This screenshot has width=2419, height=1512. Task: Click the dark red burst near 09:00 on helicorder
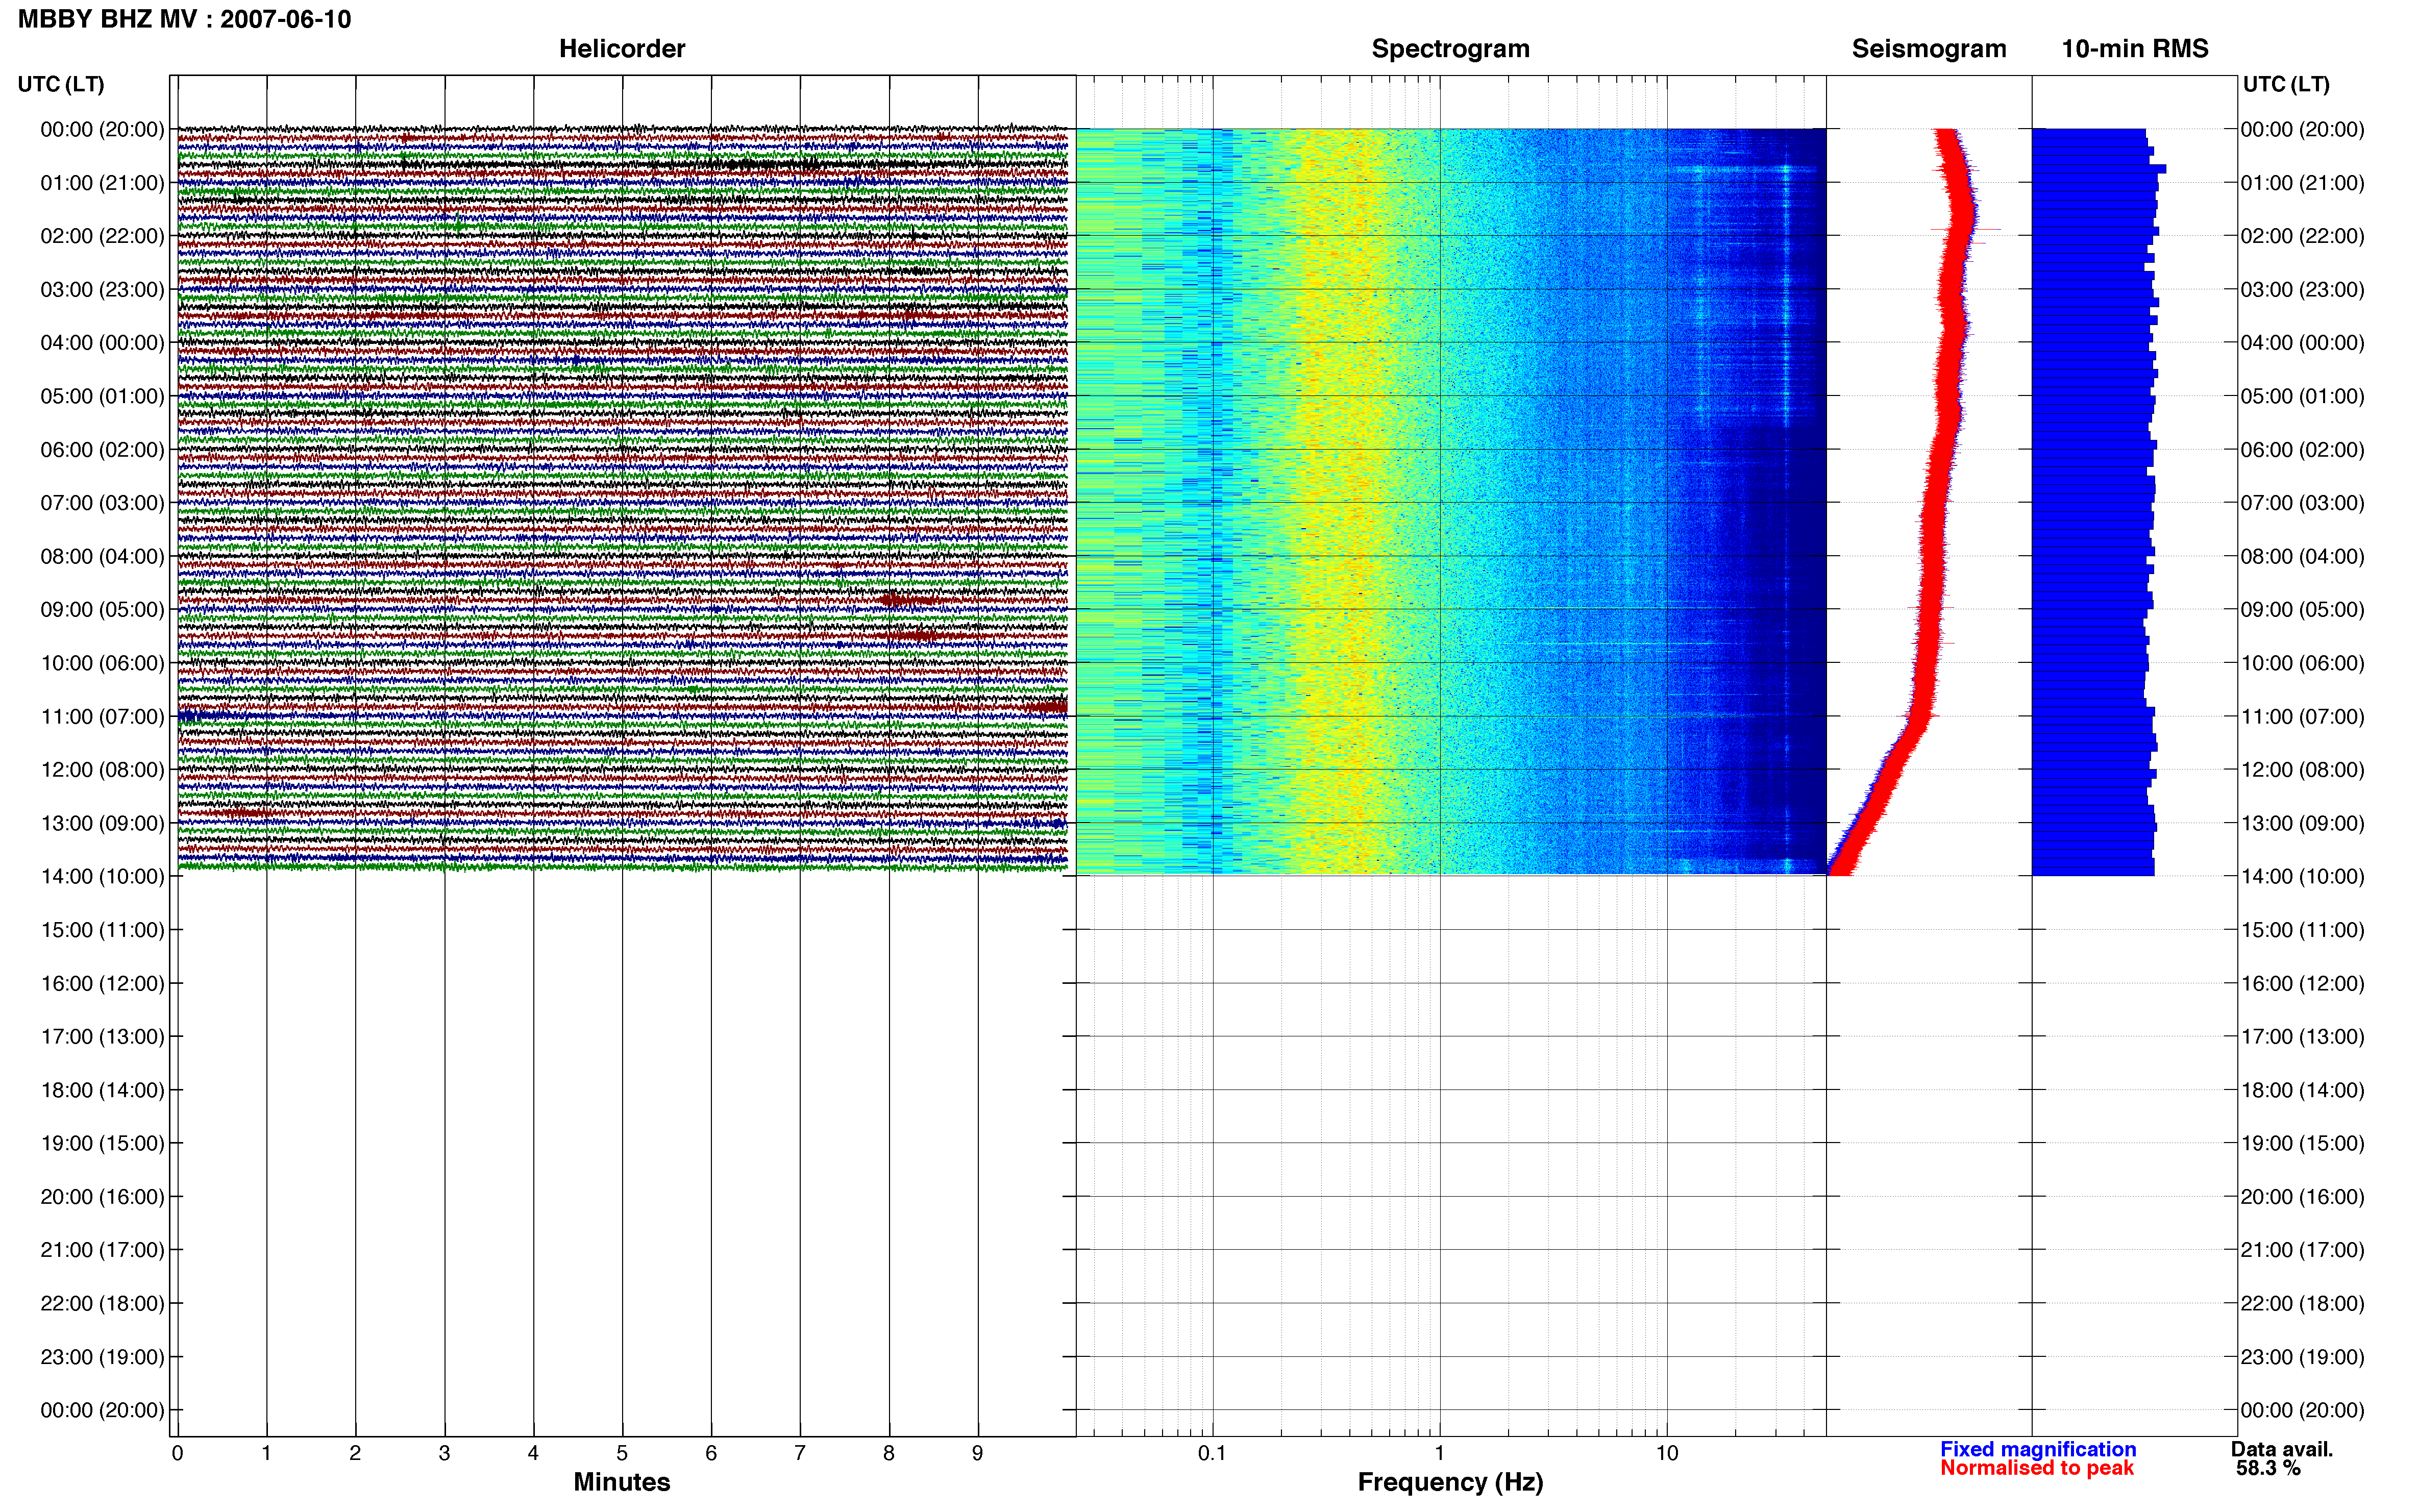coord(908,601)
